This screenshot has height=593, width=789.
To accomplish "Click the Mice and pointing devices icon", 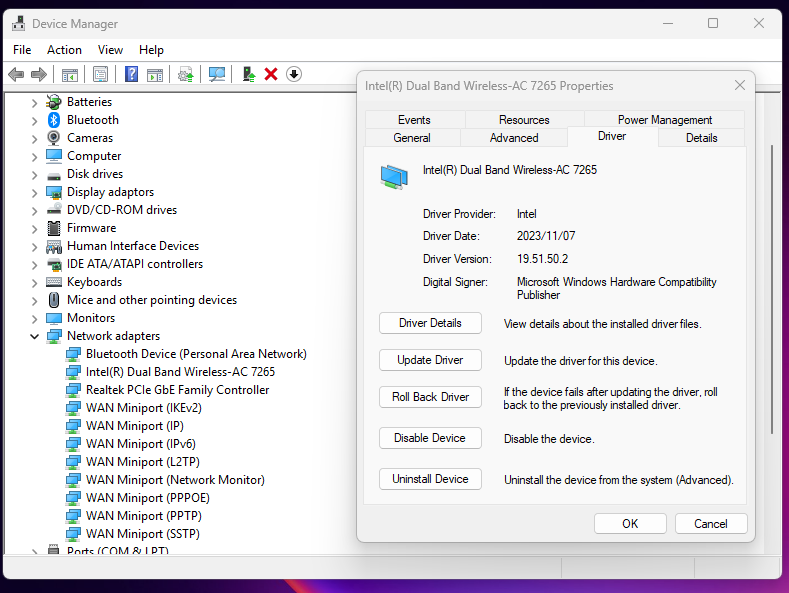I will (54, 300).
